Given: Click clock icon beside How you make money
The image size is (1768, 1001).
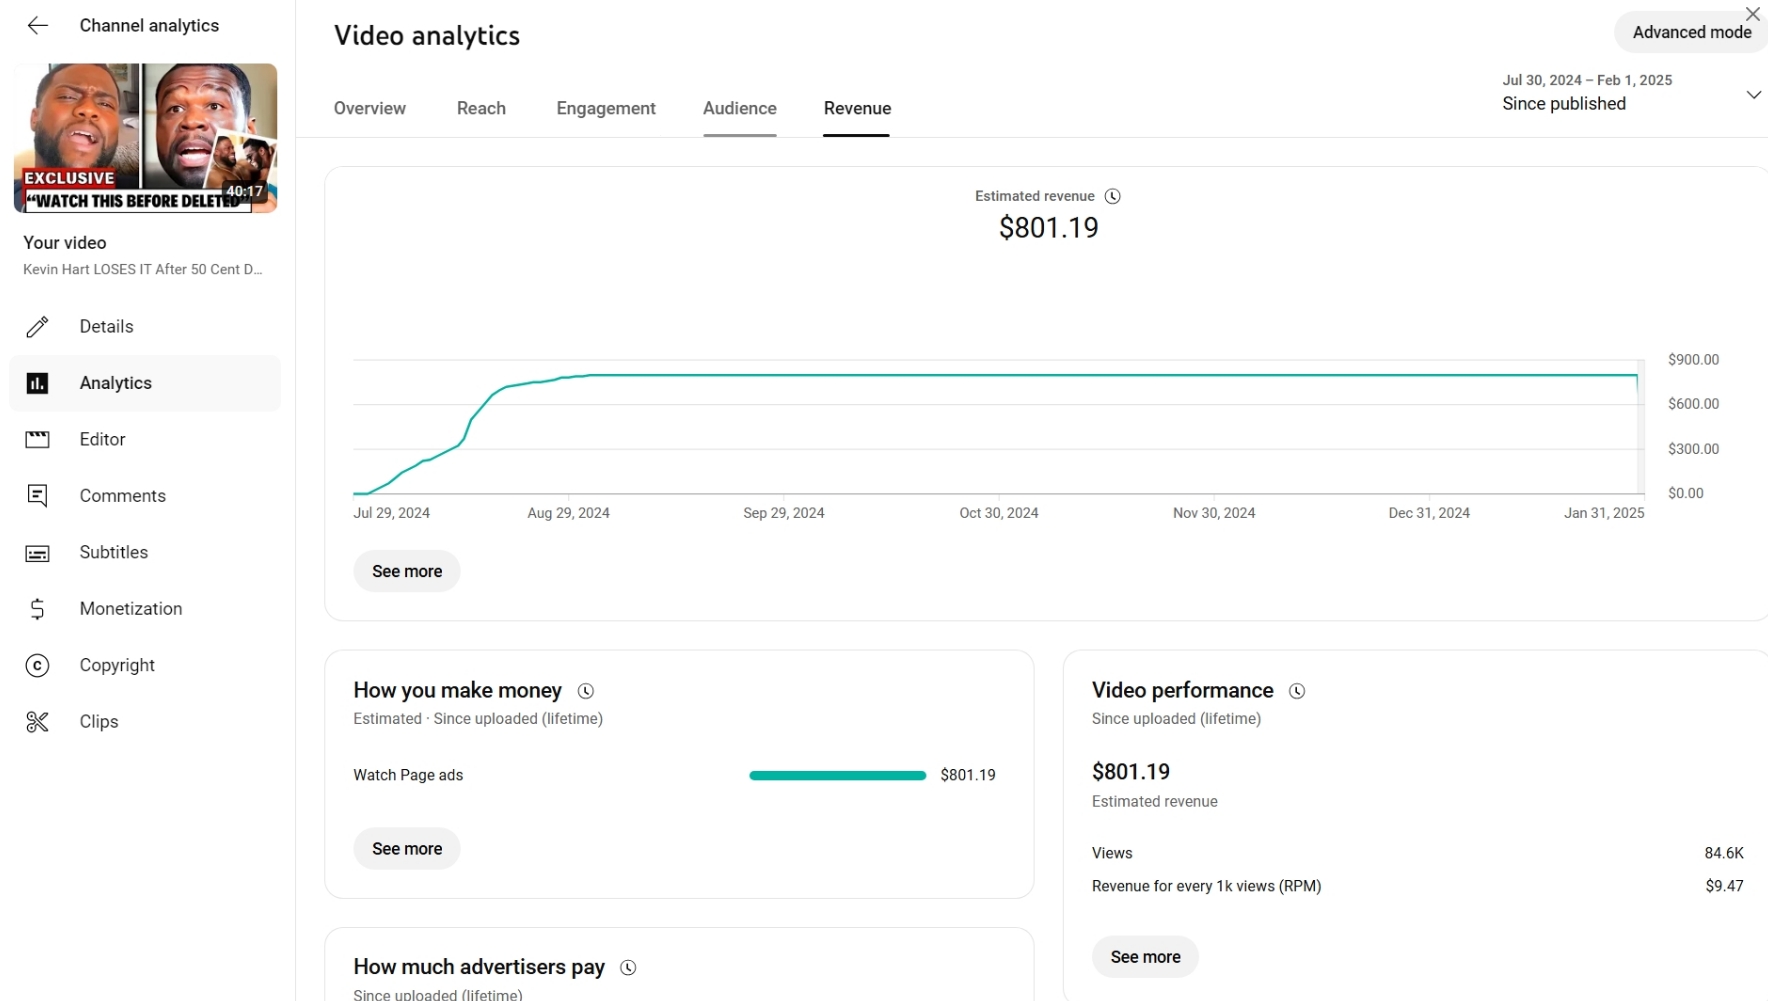Looking at the screenshot, I should 586,691.
